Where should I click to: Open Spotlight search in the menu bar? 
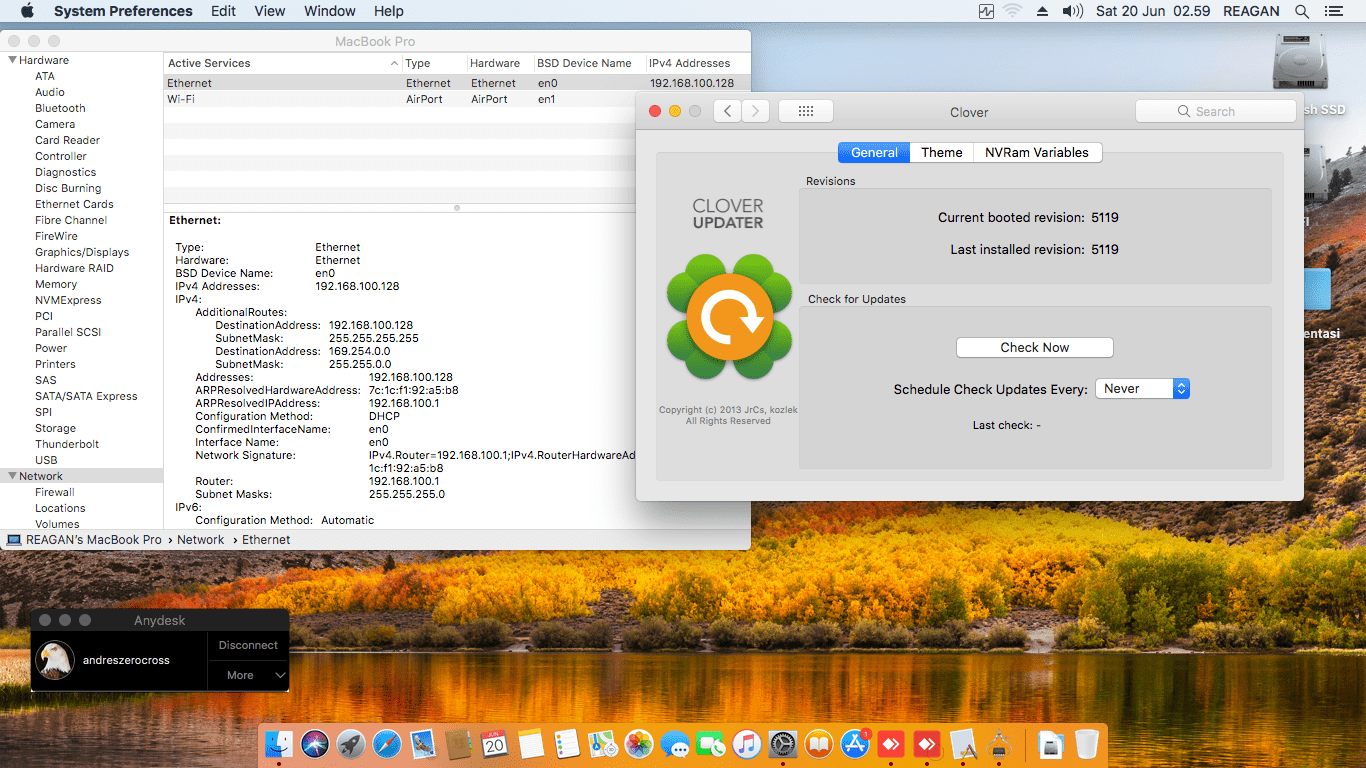tap(1302, 11)
